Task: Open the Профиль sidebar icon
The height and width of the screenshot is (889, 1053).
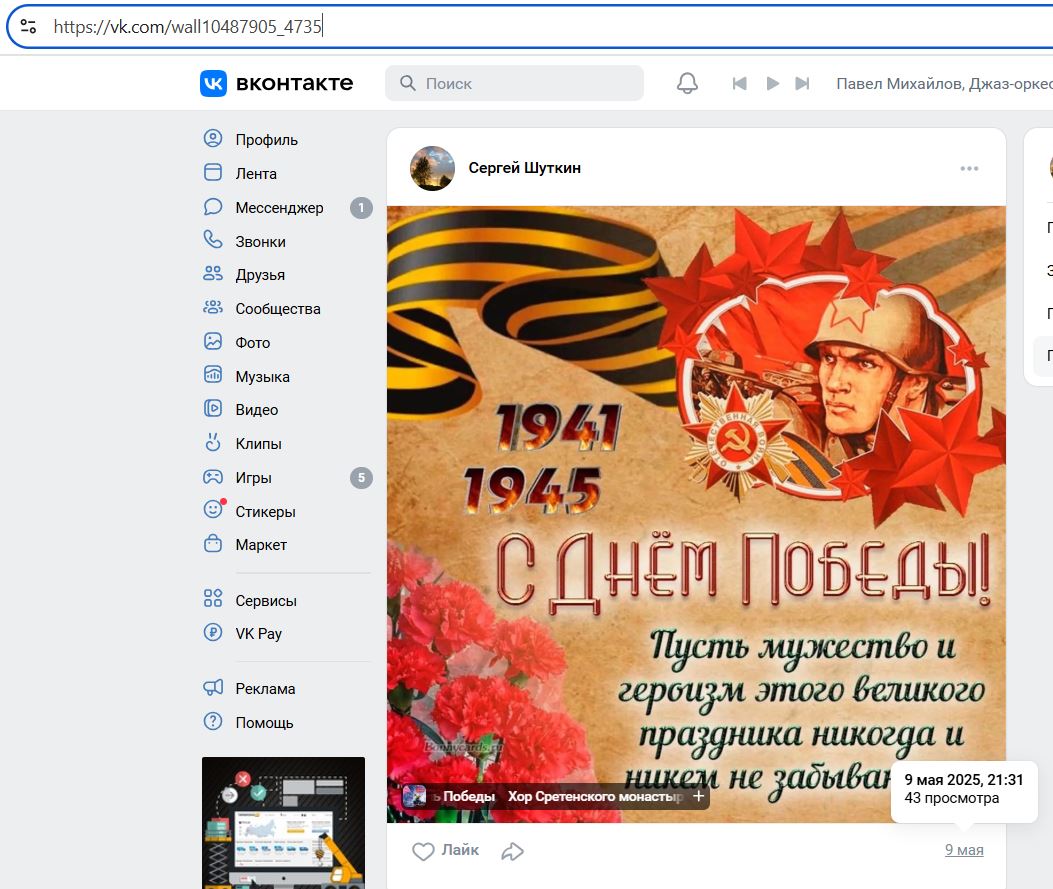Action: point(213,139)
